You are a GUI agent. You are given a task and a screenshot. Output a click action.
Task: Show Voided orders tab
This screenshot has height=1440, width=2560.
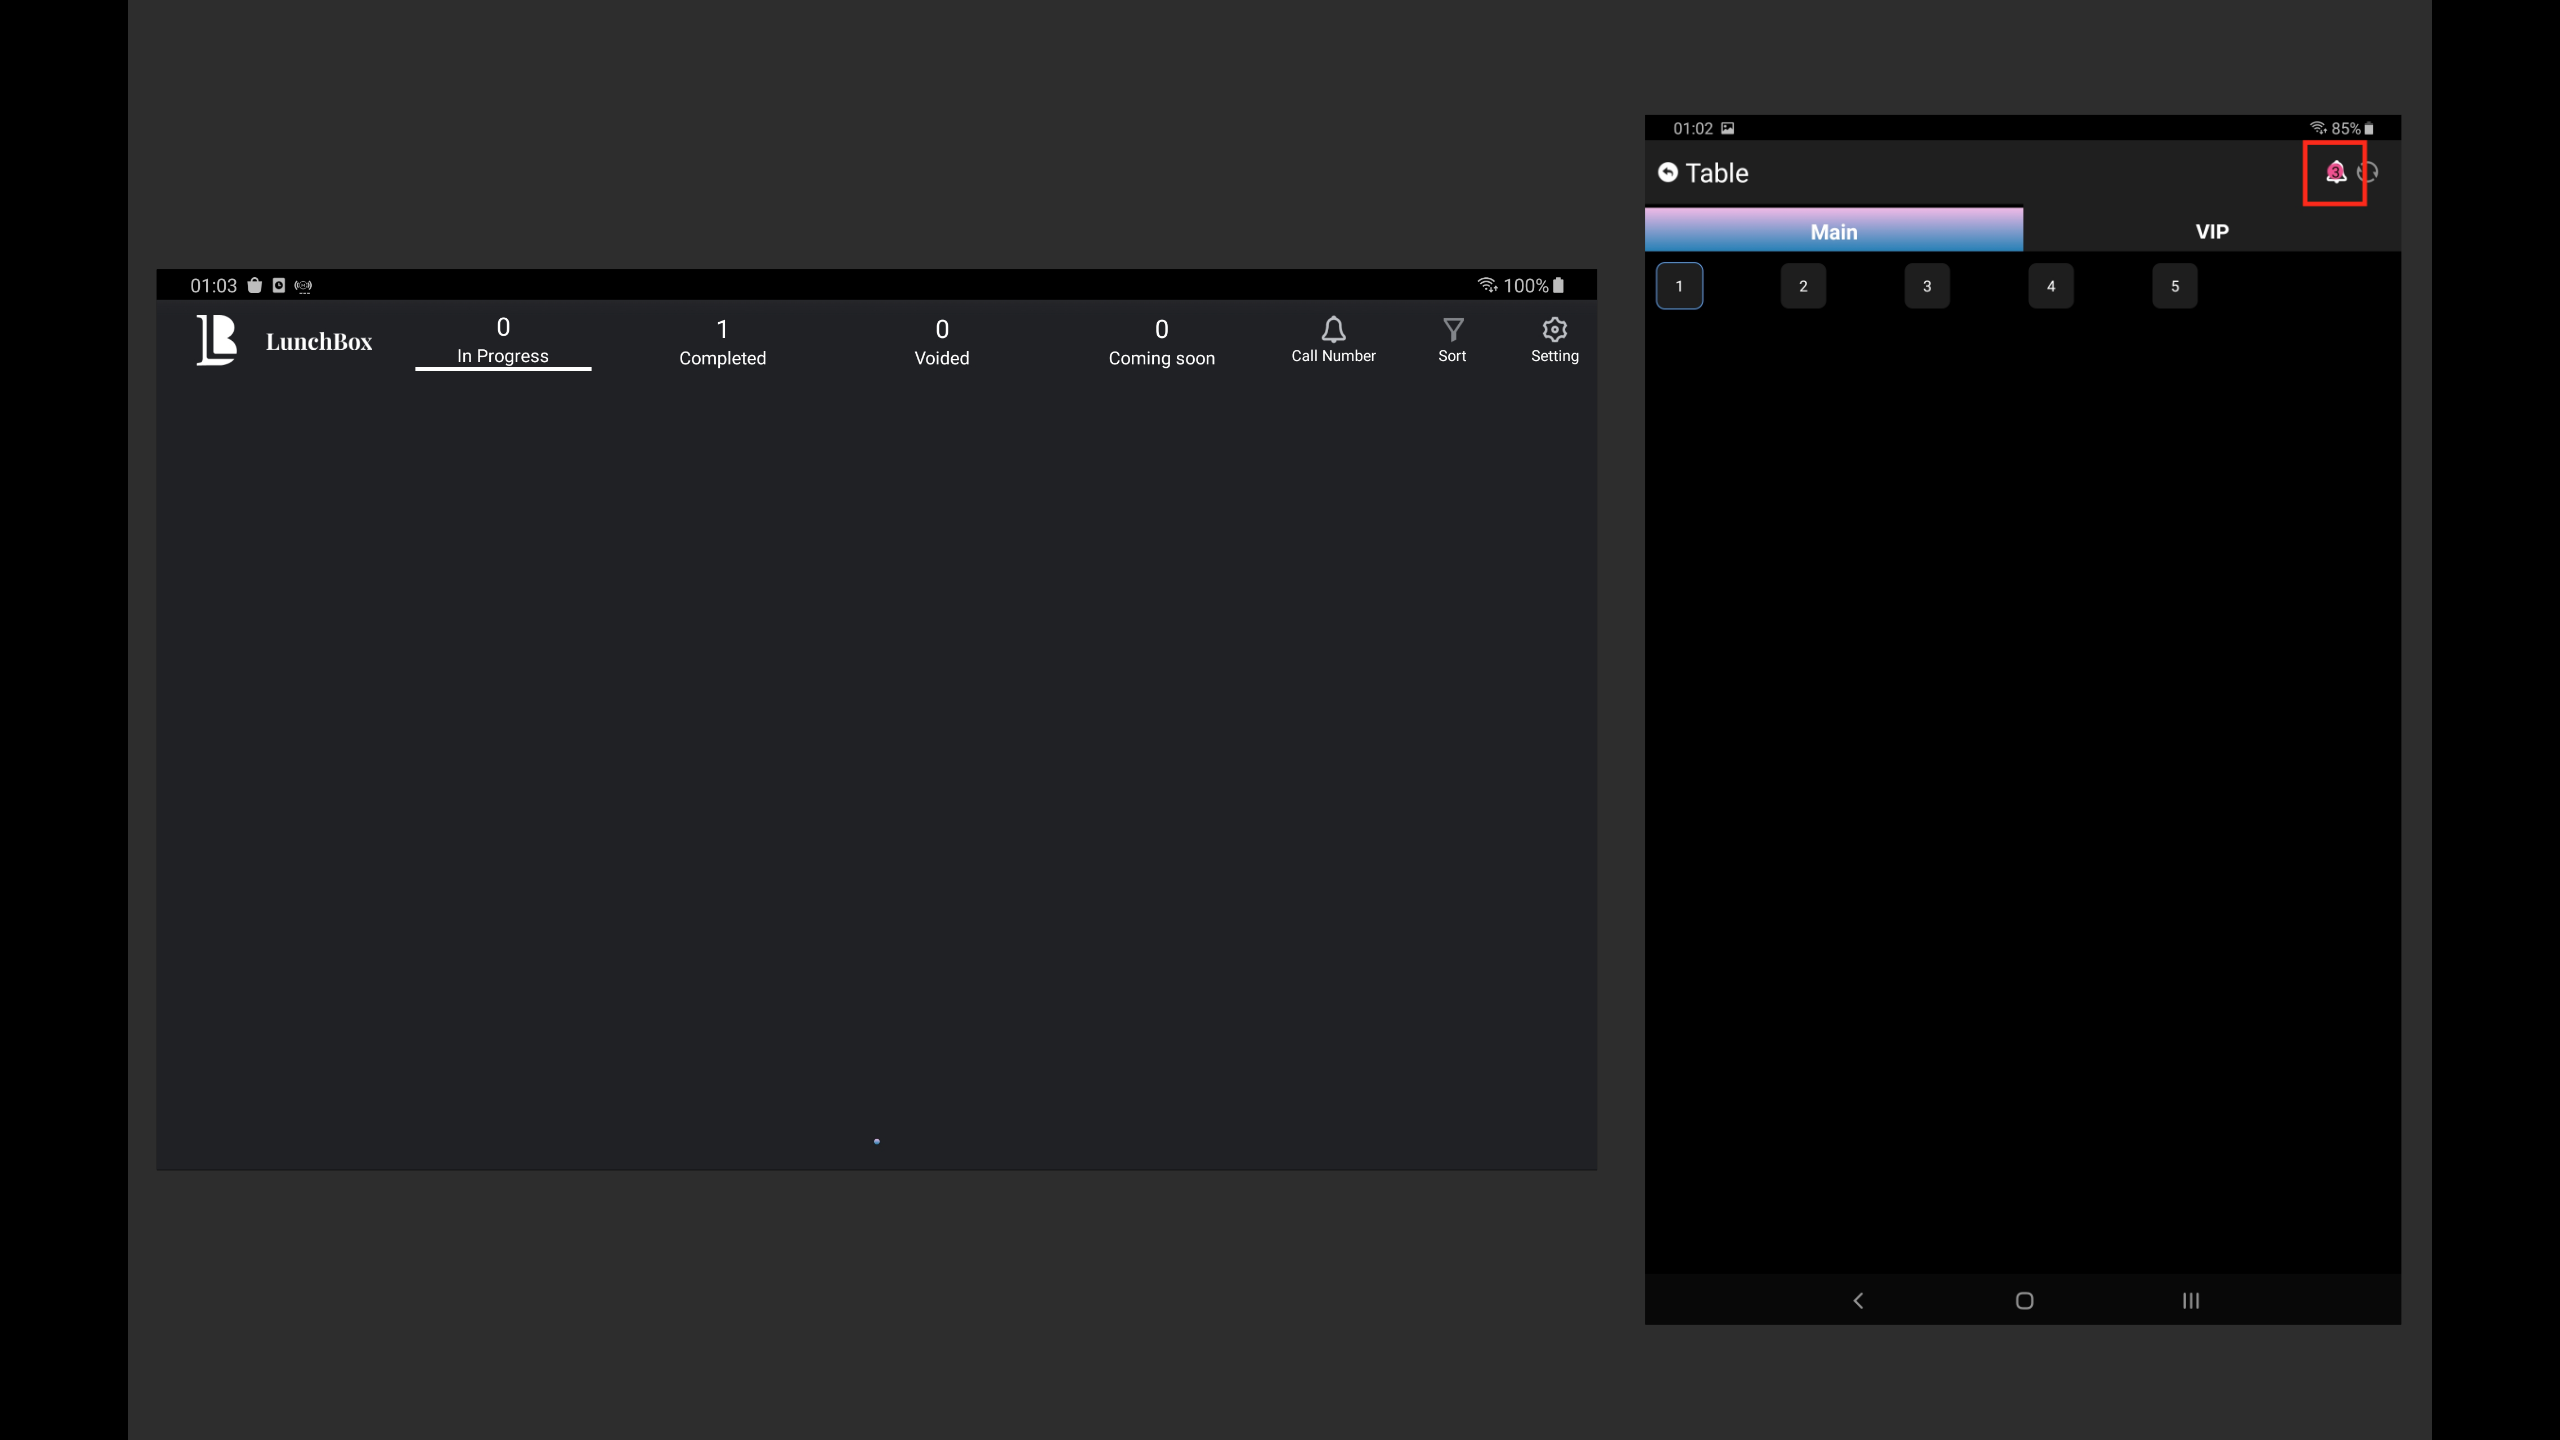(941, 342)
